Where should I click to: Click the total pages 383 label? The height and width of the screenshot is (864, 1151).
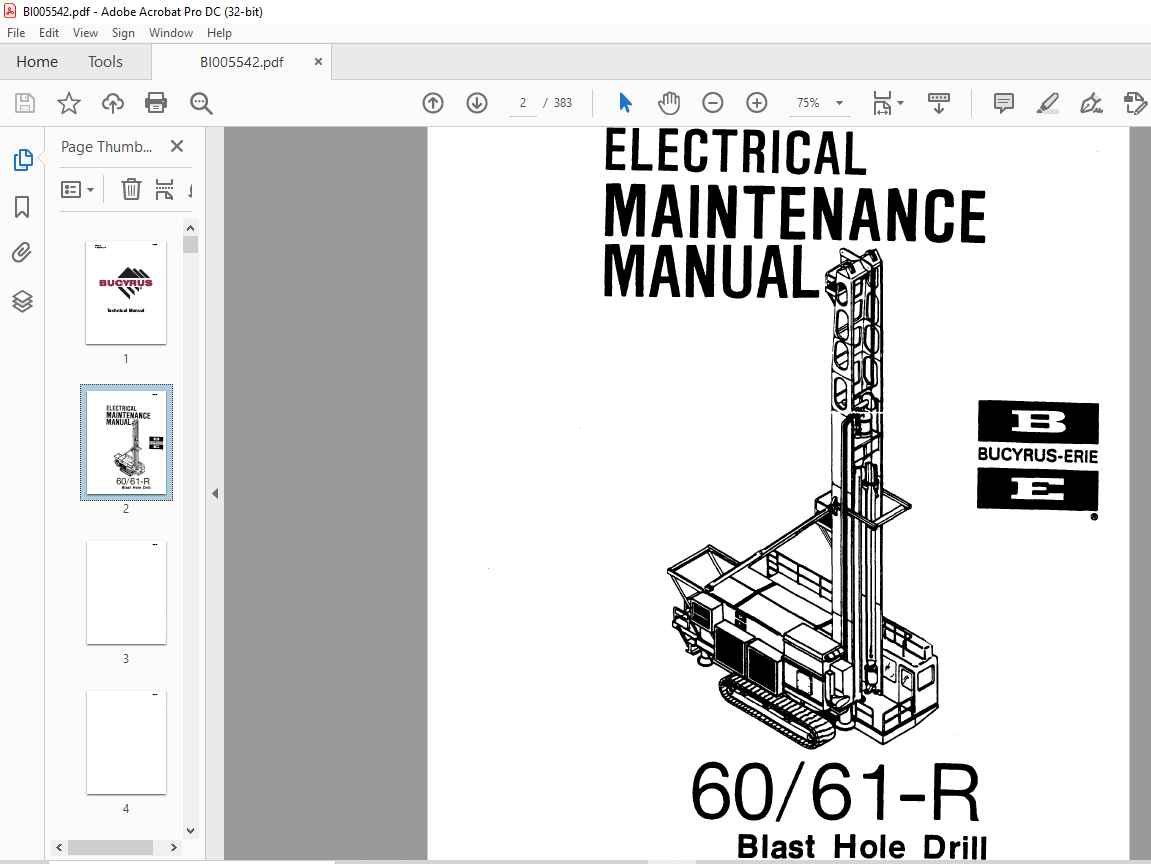click(563, 103)
